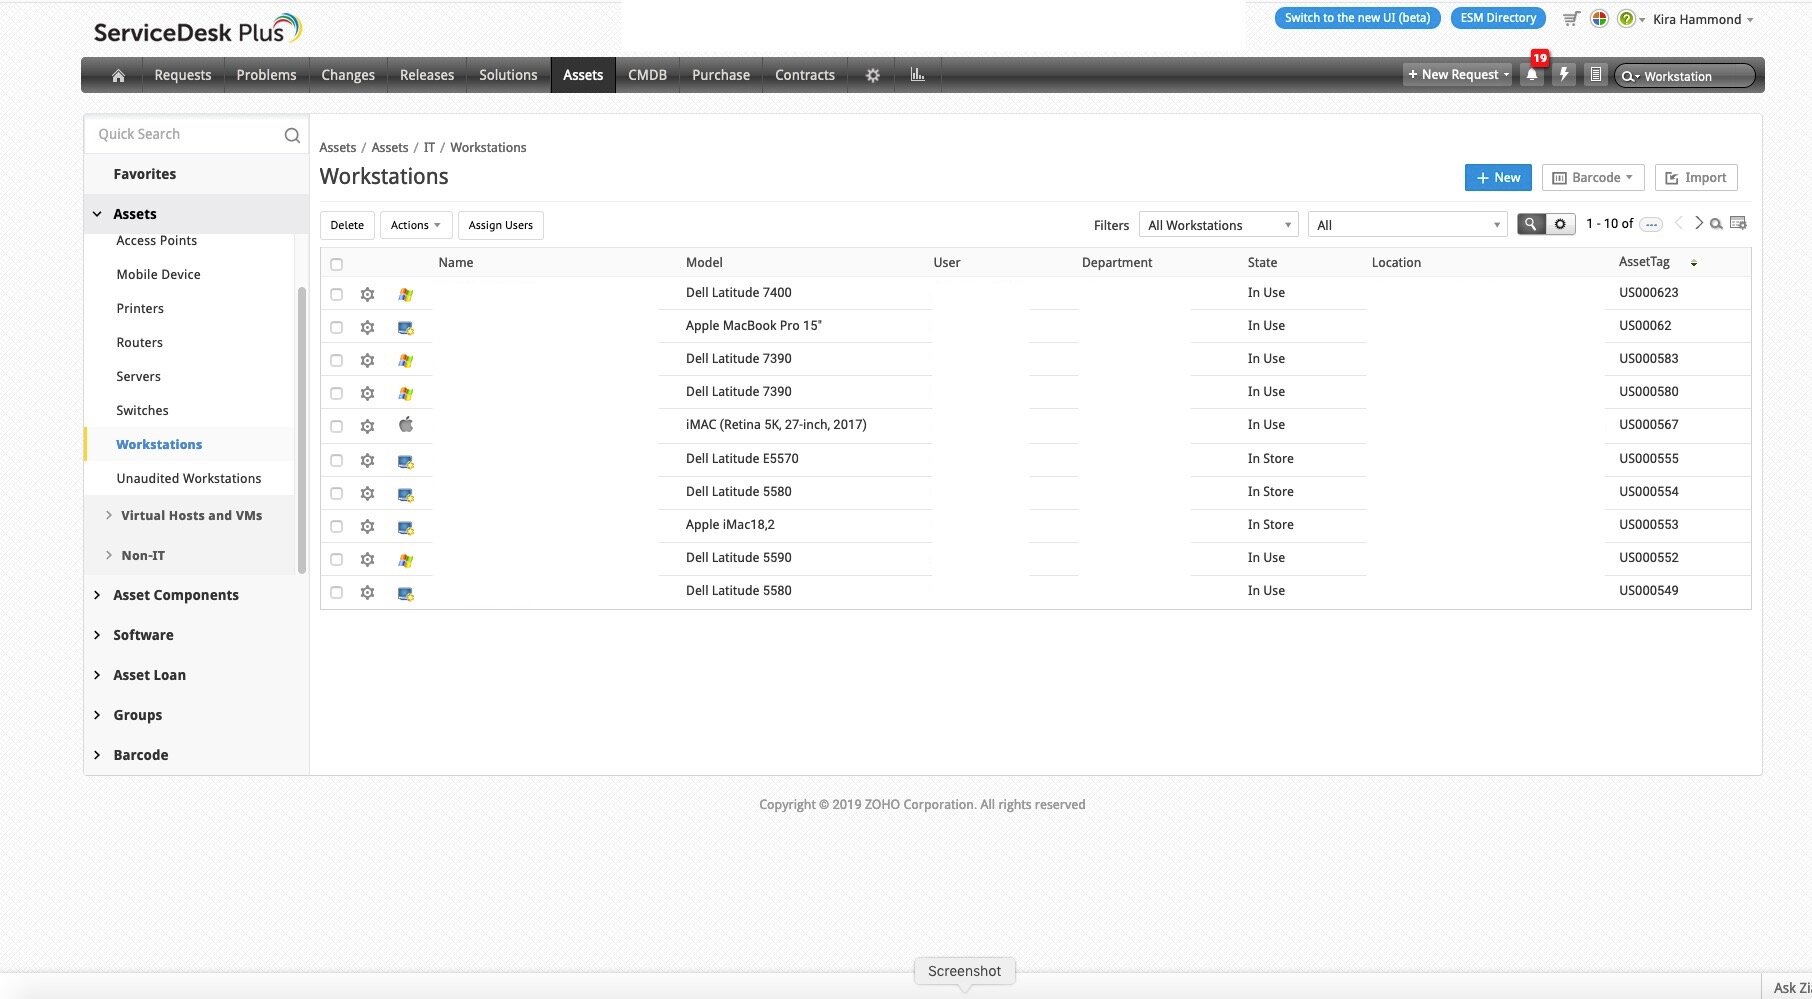This screenshot has width=1812, height=999.
Task: Click the Quick Search magnifier icon
Action: [x=292, y=135]
